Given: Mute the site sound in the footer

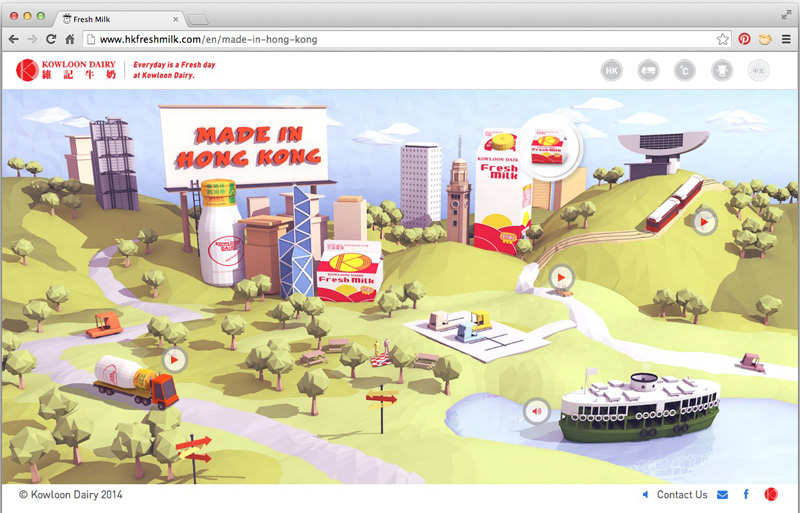Looking at the screenshot, I should coord(645,495).
